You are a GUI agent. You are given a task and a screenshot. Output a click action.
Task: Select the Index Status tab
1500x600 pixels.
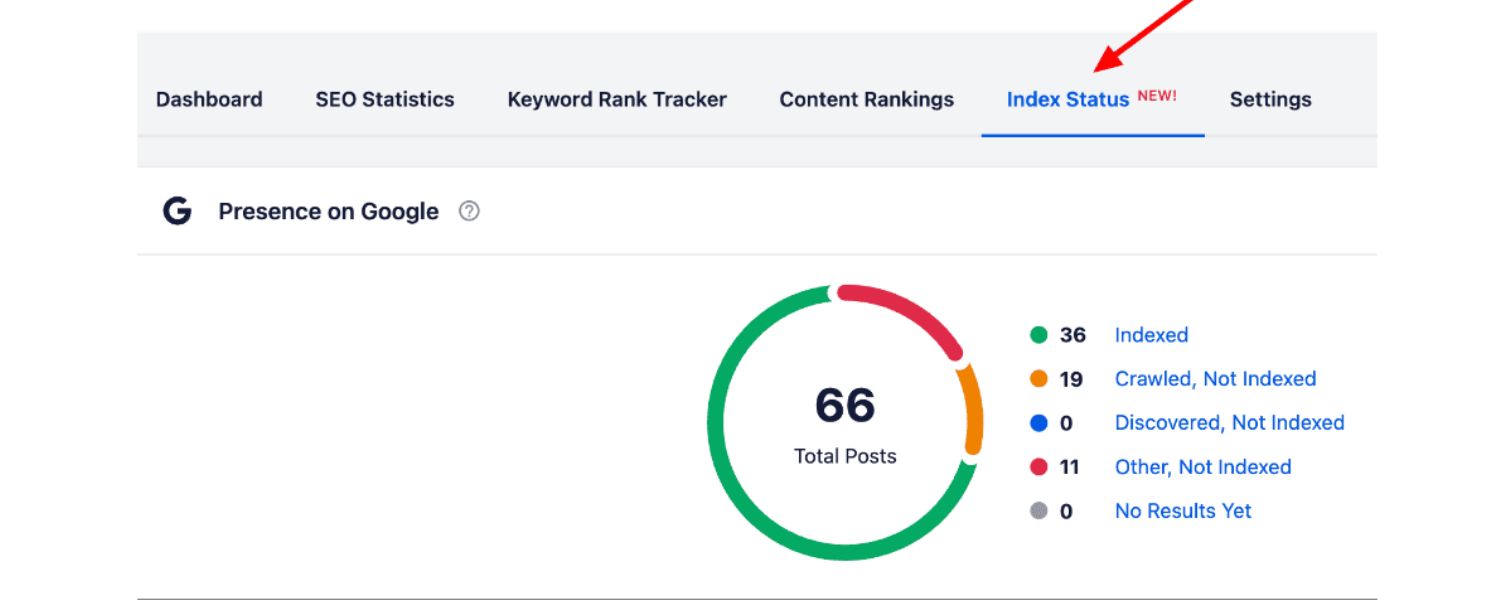[x=1068, y=99]
